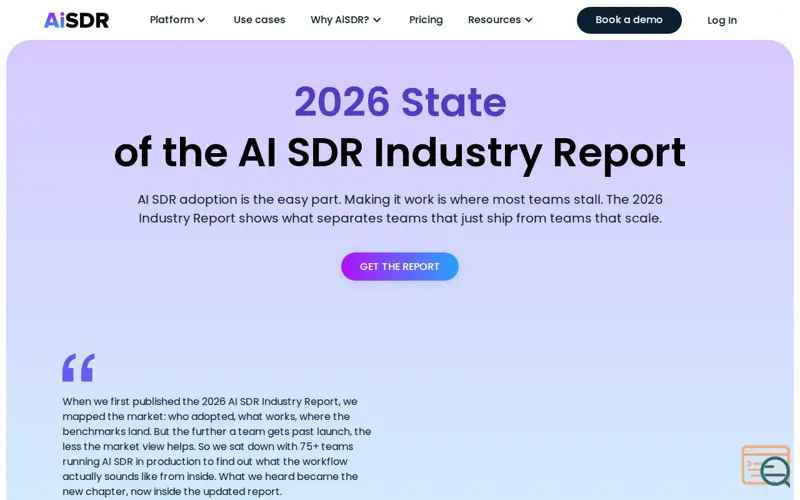The image size is (800, 500).
Task: Expand the Platform dropdown chevron
Action: coord(202,20)
